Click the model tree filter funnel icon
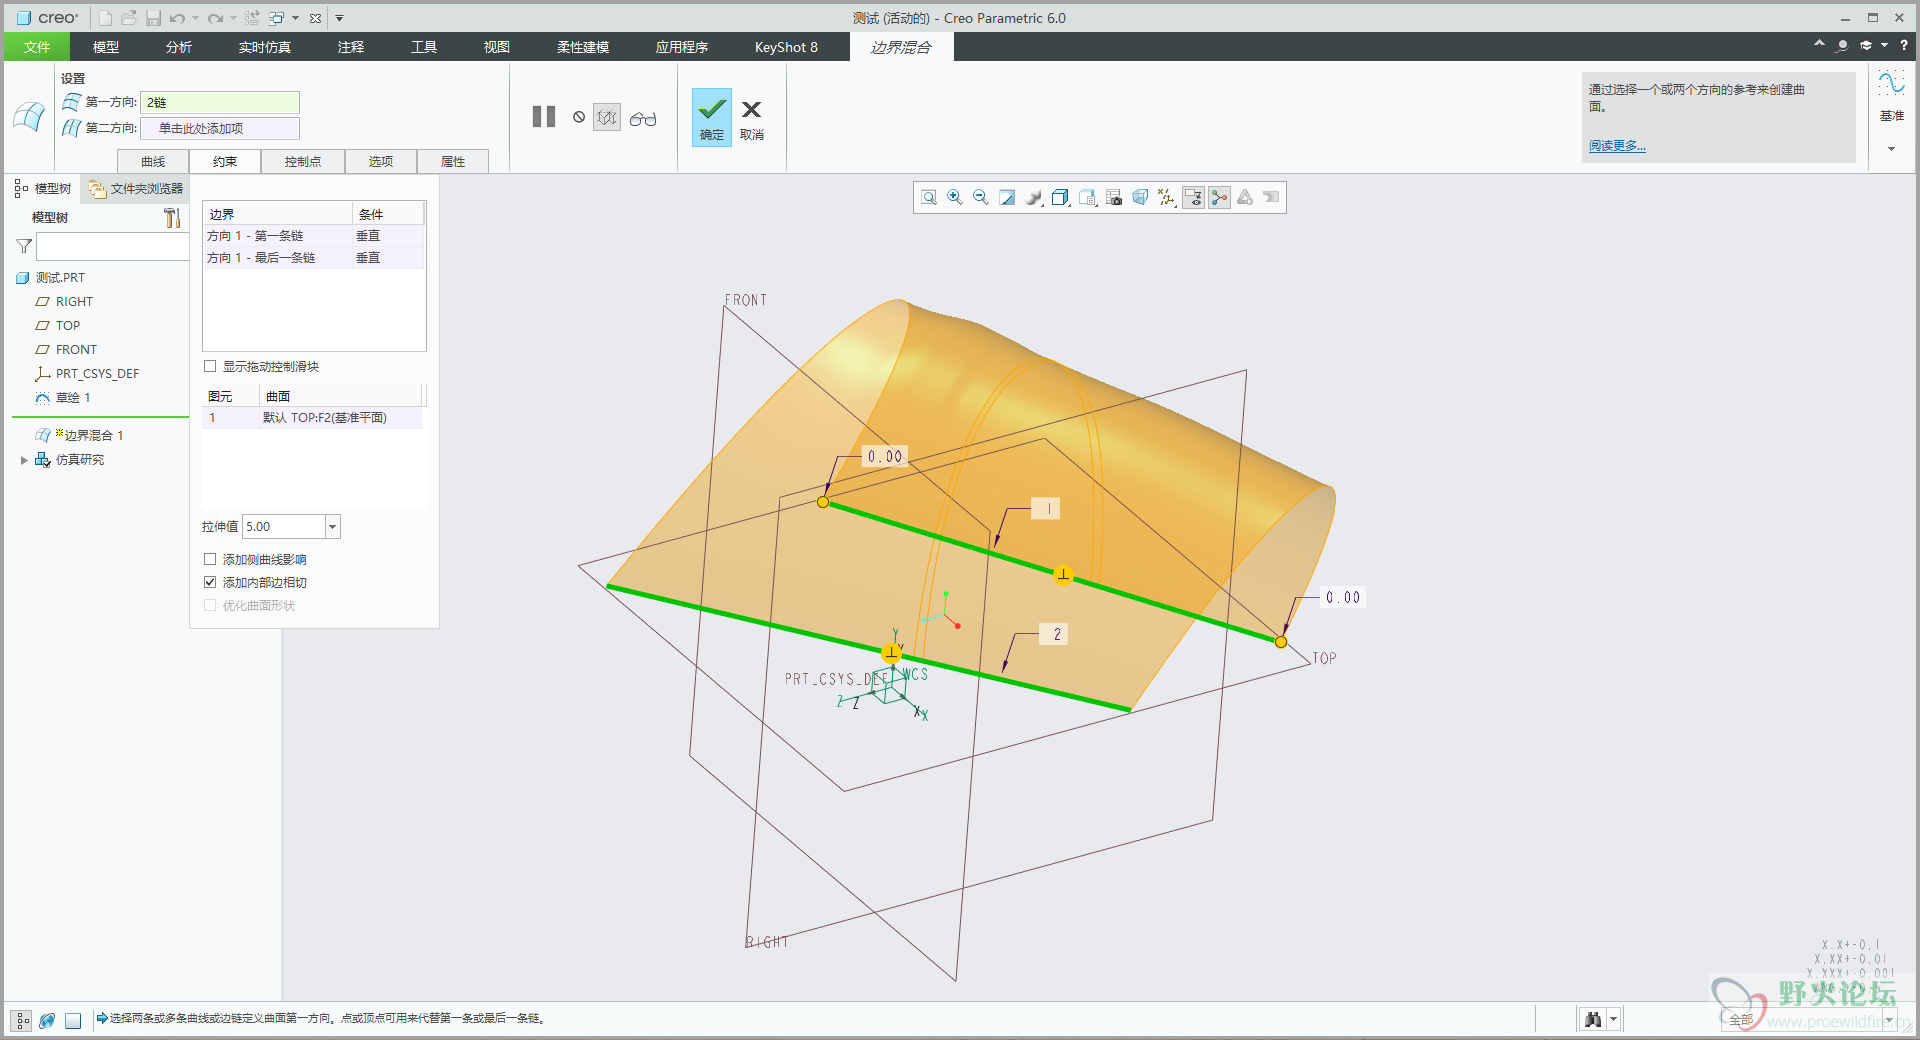The image size is (1920, 1040). point(24,246)
